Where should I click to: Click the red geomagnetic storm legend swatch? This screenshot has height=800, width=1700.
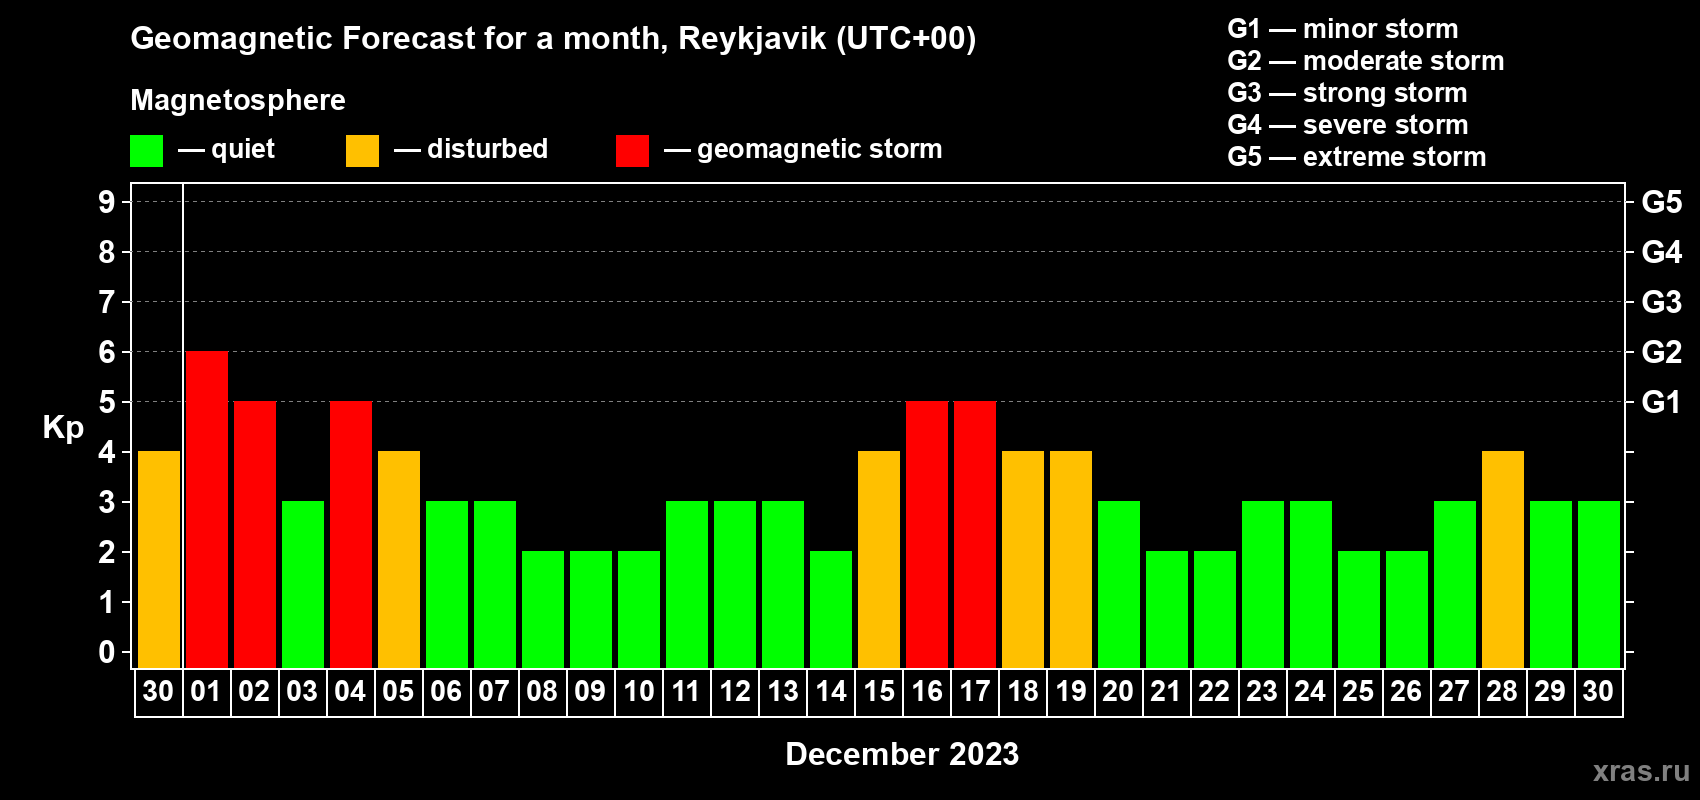[633, 151]
